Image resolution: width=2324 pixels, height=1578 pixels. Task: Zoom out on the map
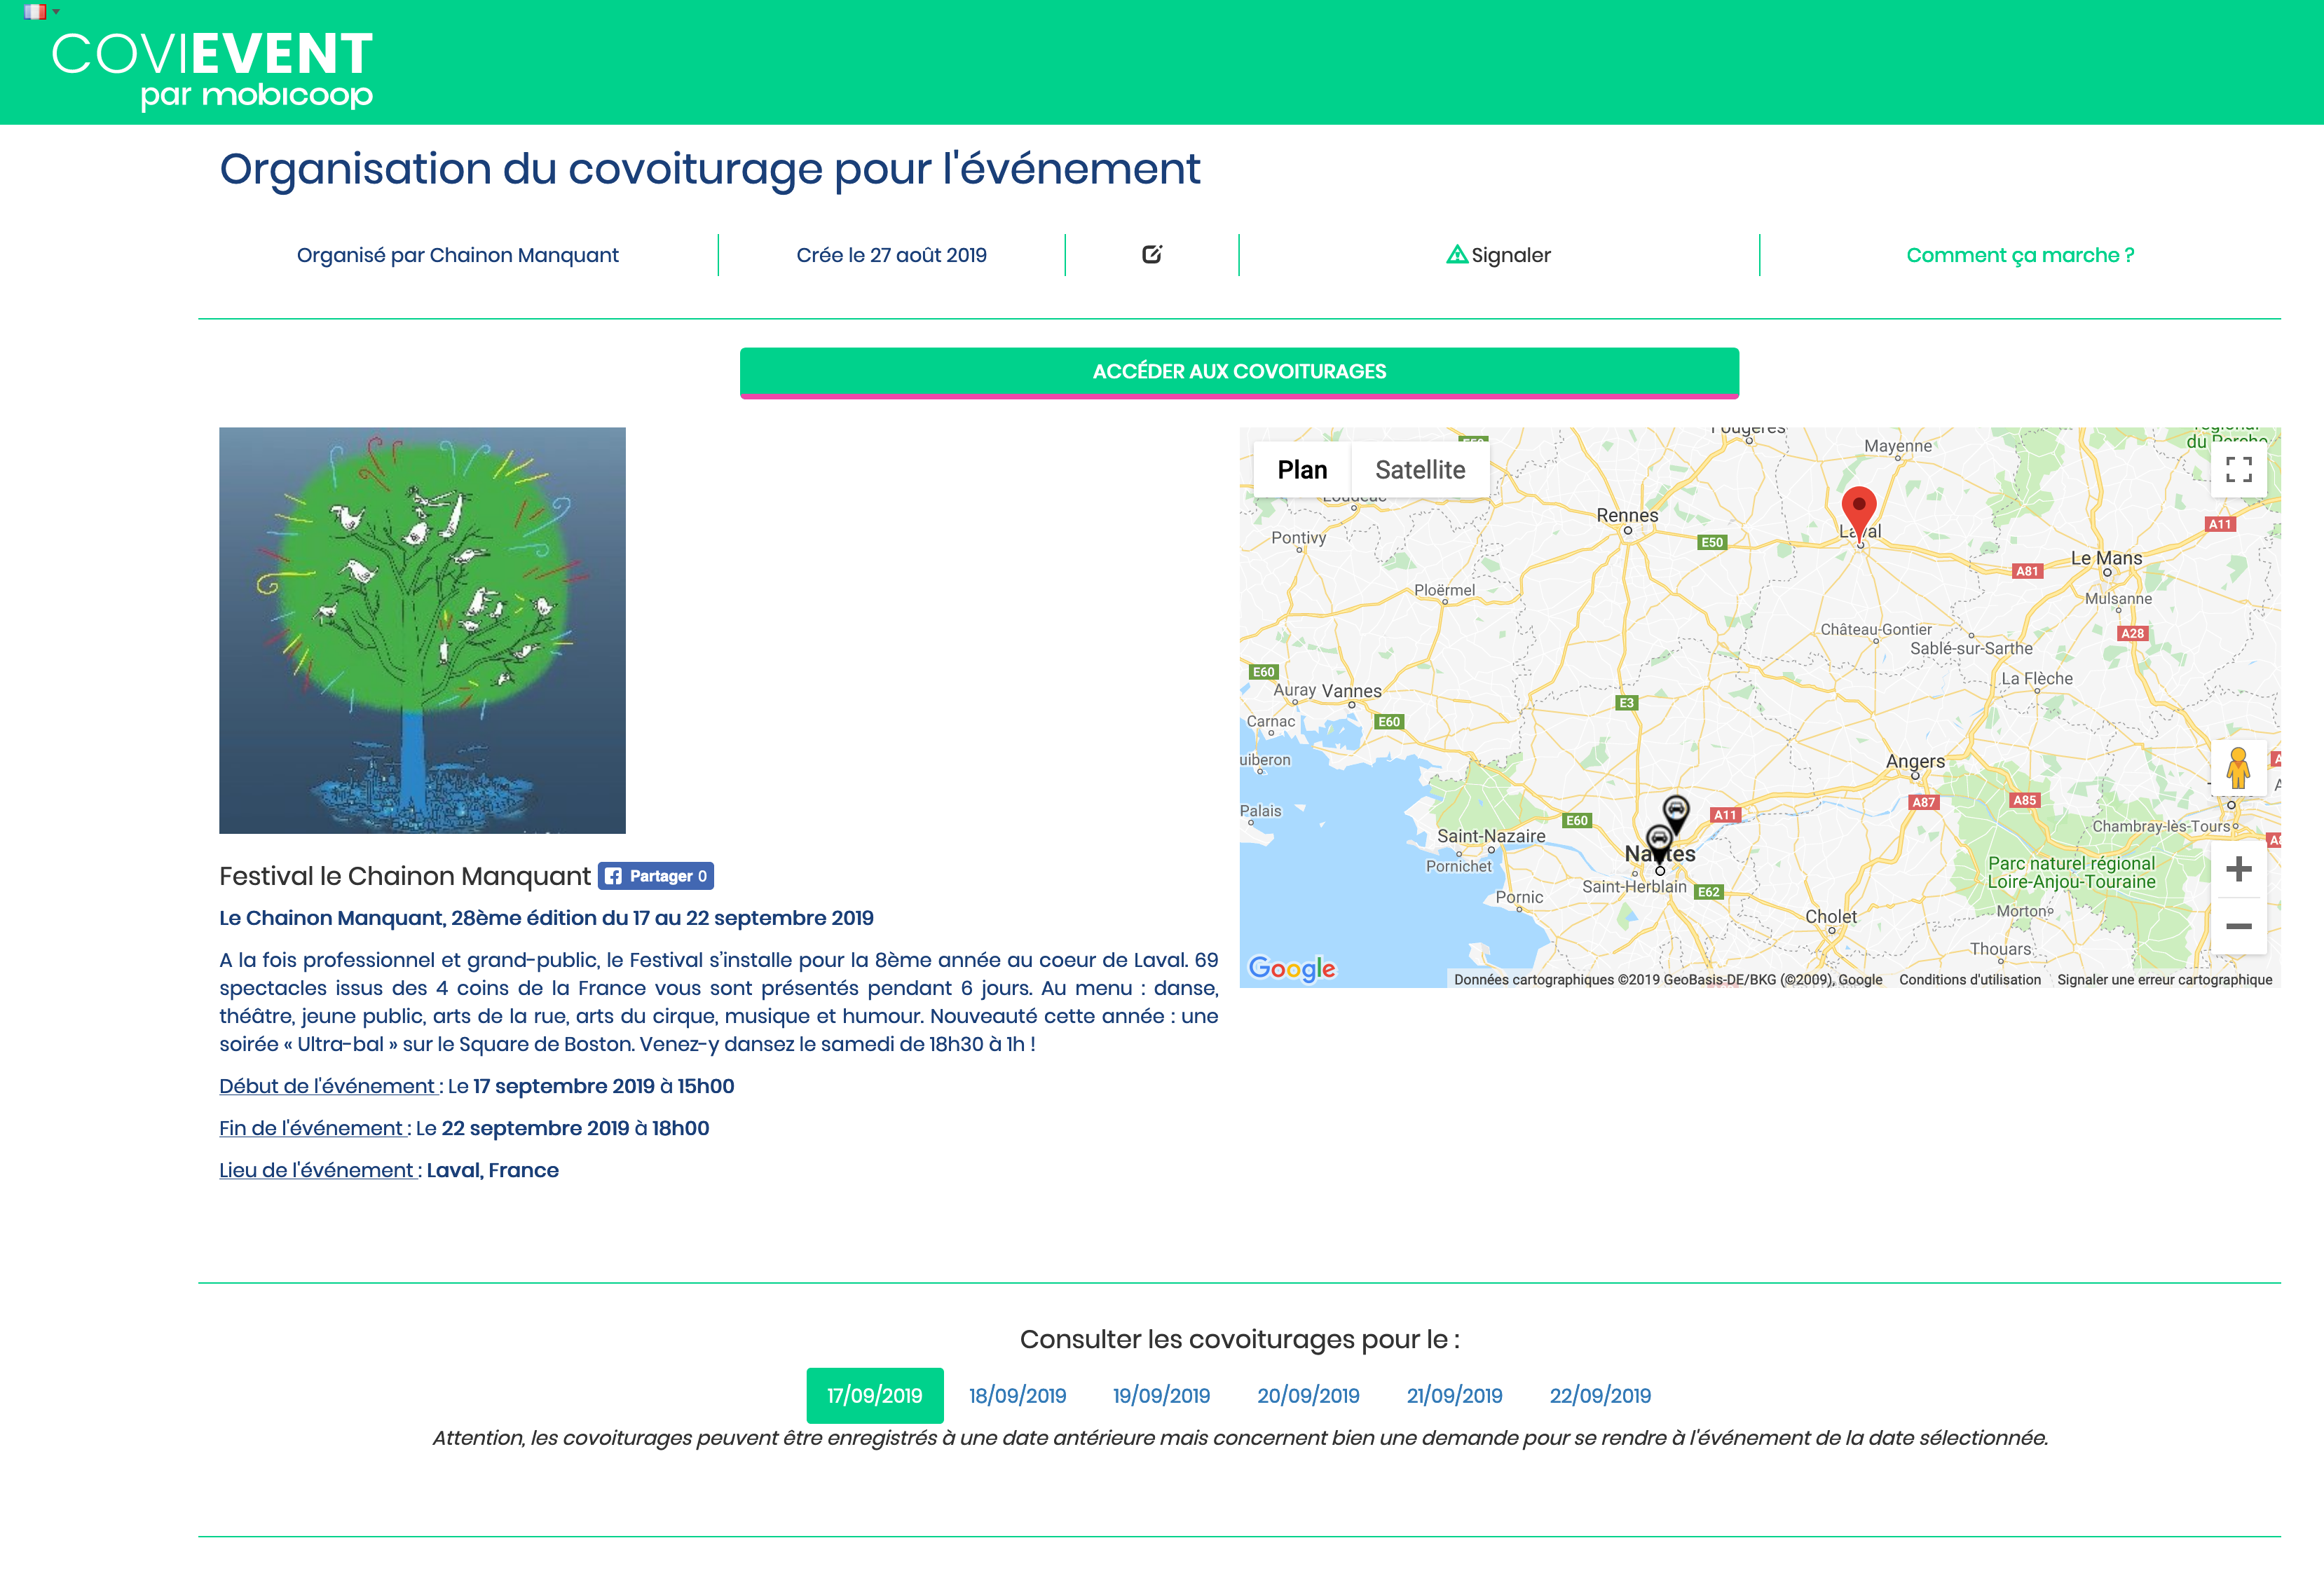pyautogui.click(x=2239, y=926)
